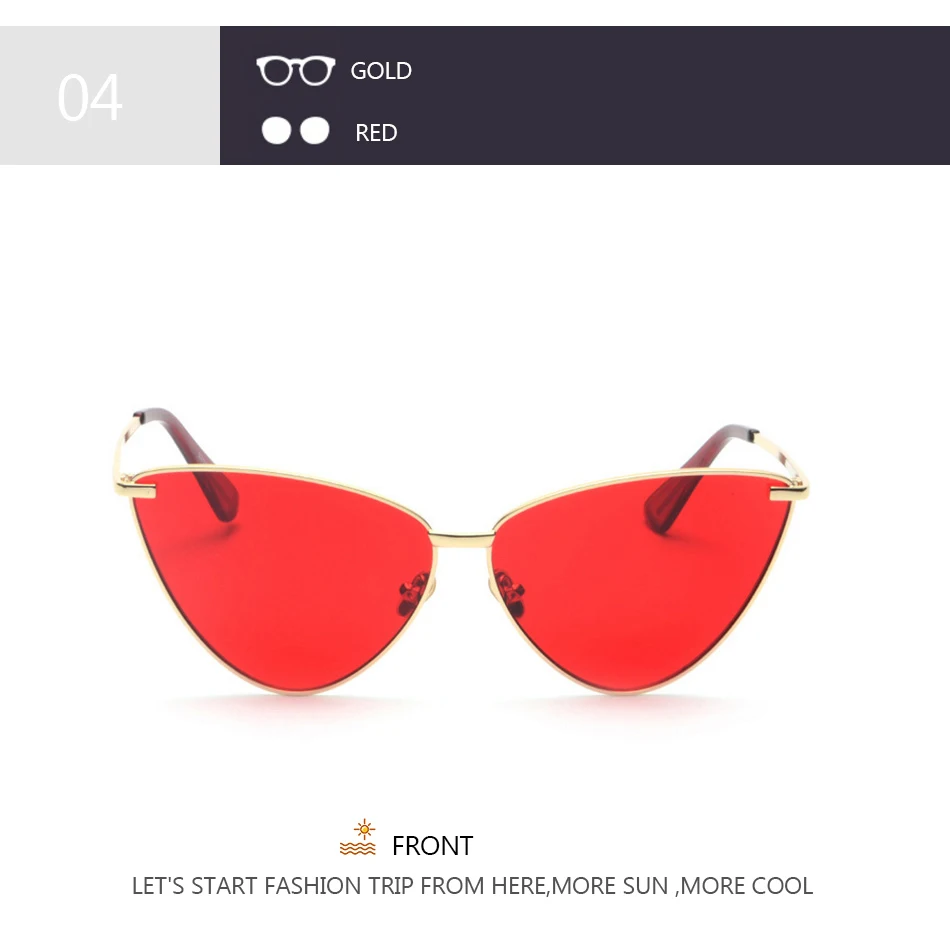Click the sun and waves icon
This screenshot has width=950, height=932.
(358, 838)
